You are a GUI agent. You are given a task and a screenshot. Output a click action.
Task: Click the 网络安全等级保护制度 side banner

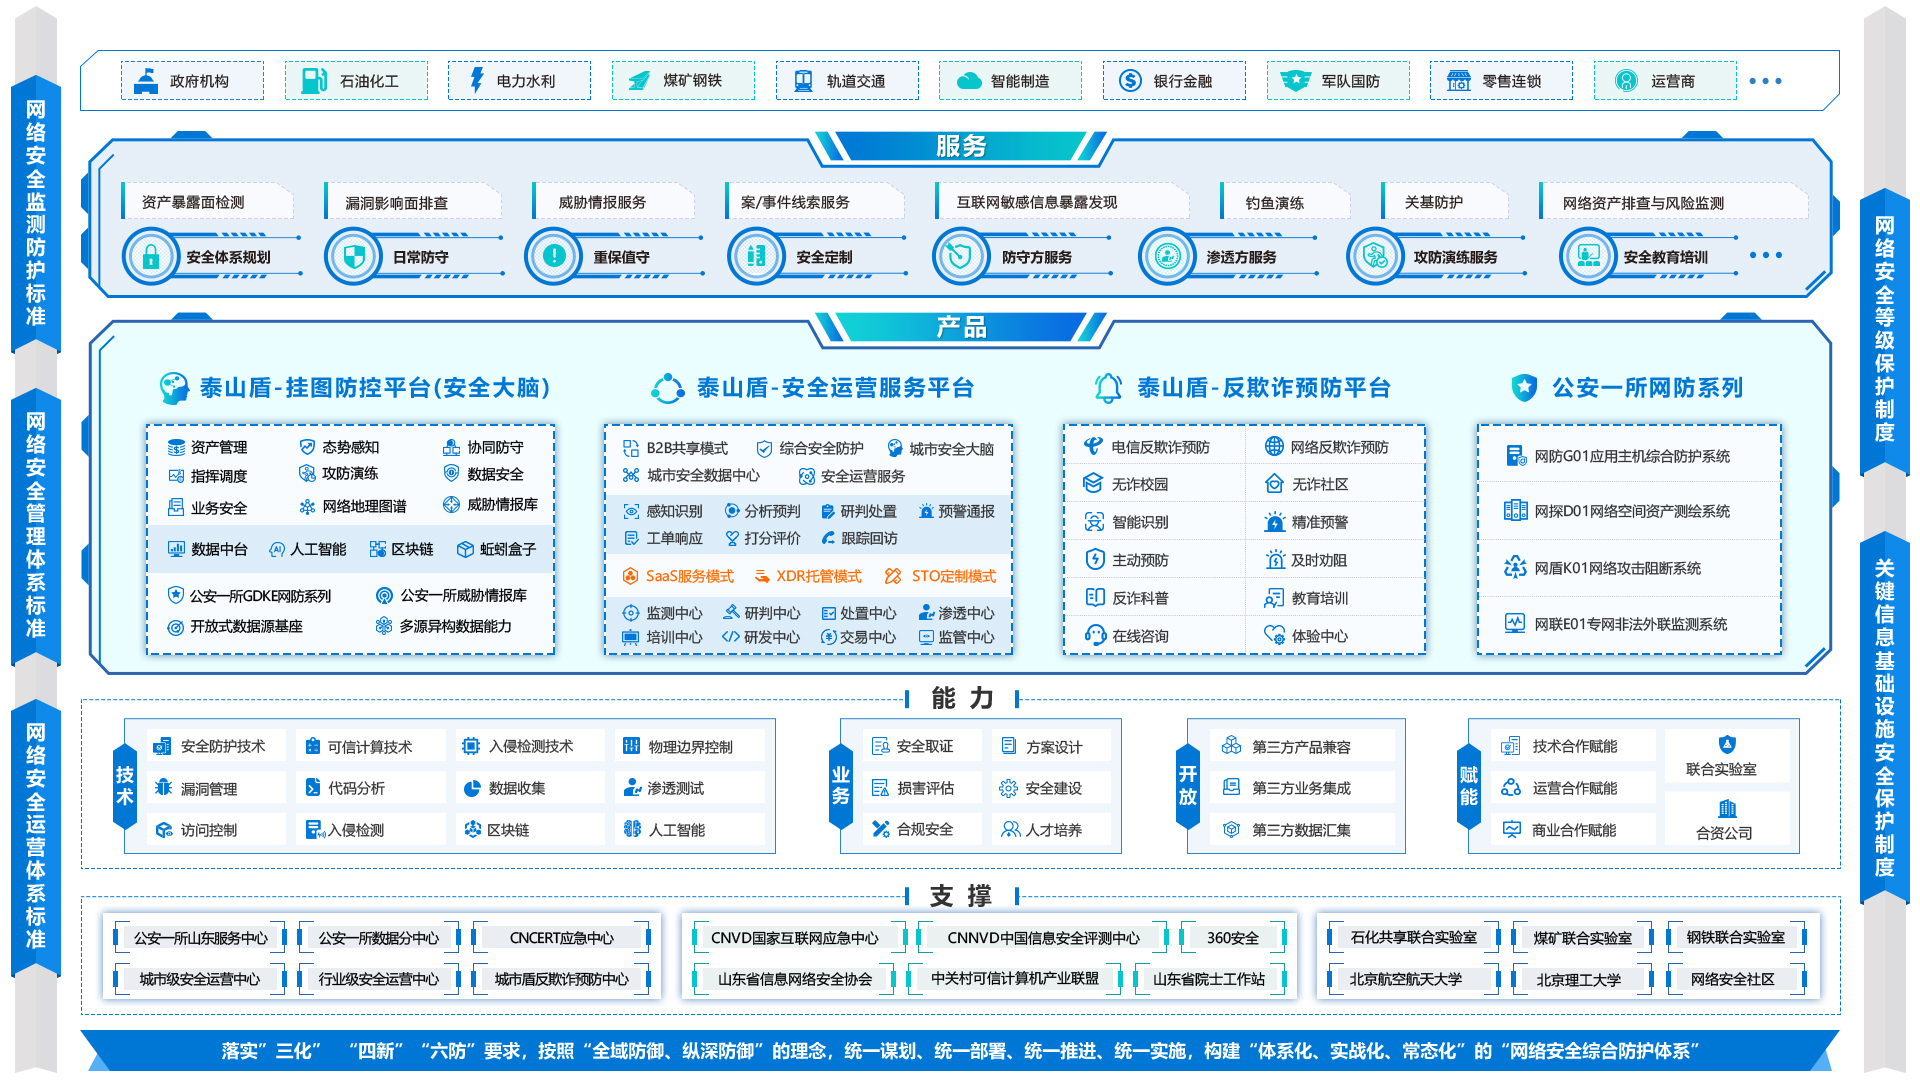tap(1884, 330)
